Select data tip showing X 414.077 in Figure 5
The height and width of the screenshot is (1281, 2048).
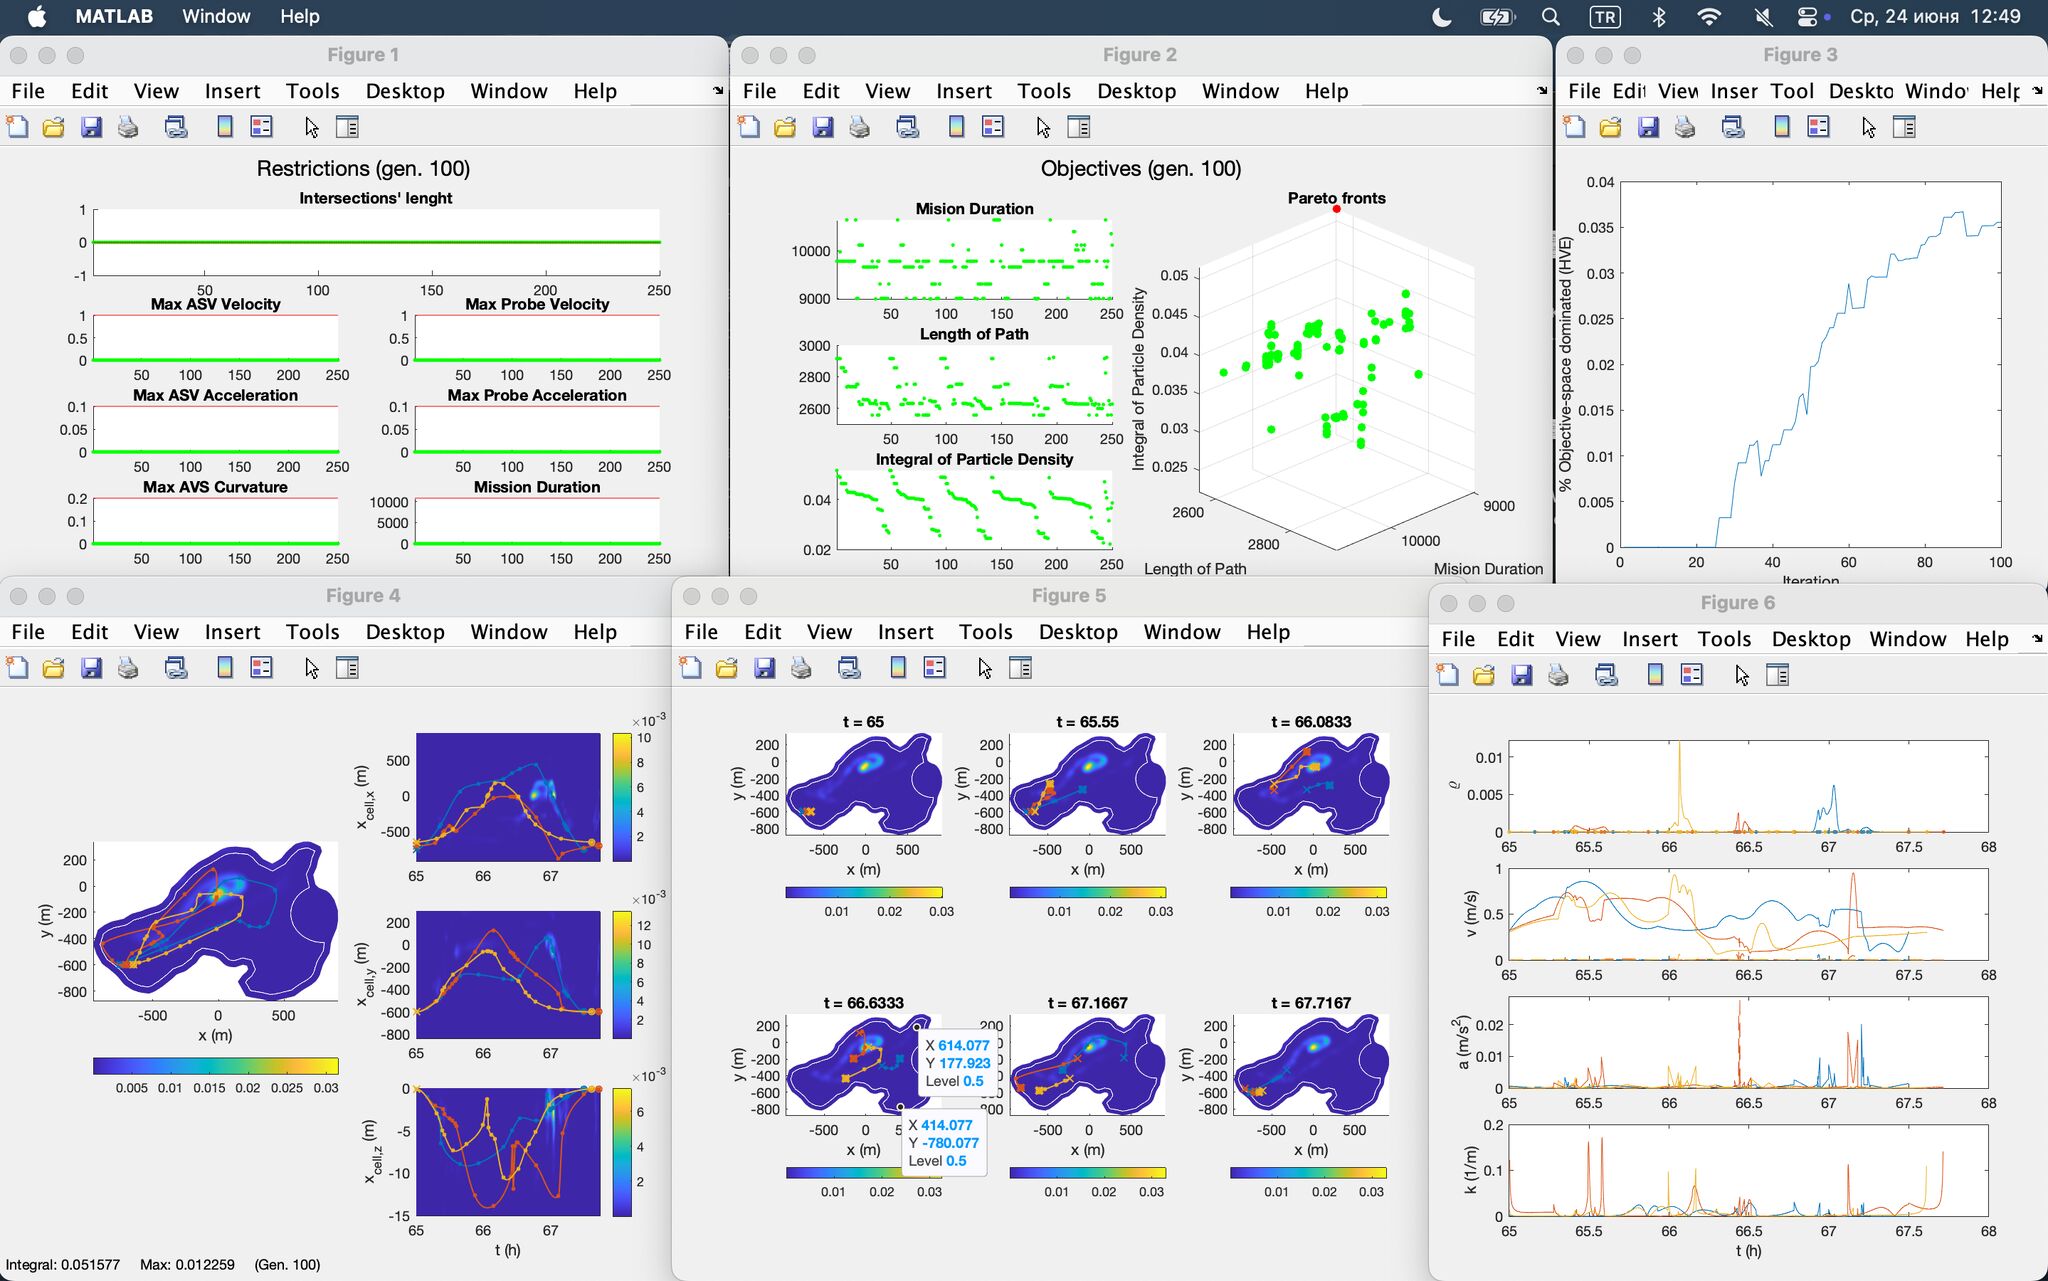[x=944, y=1143]
